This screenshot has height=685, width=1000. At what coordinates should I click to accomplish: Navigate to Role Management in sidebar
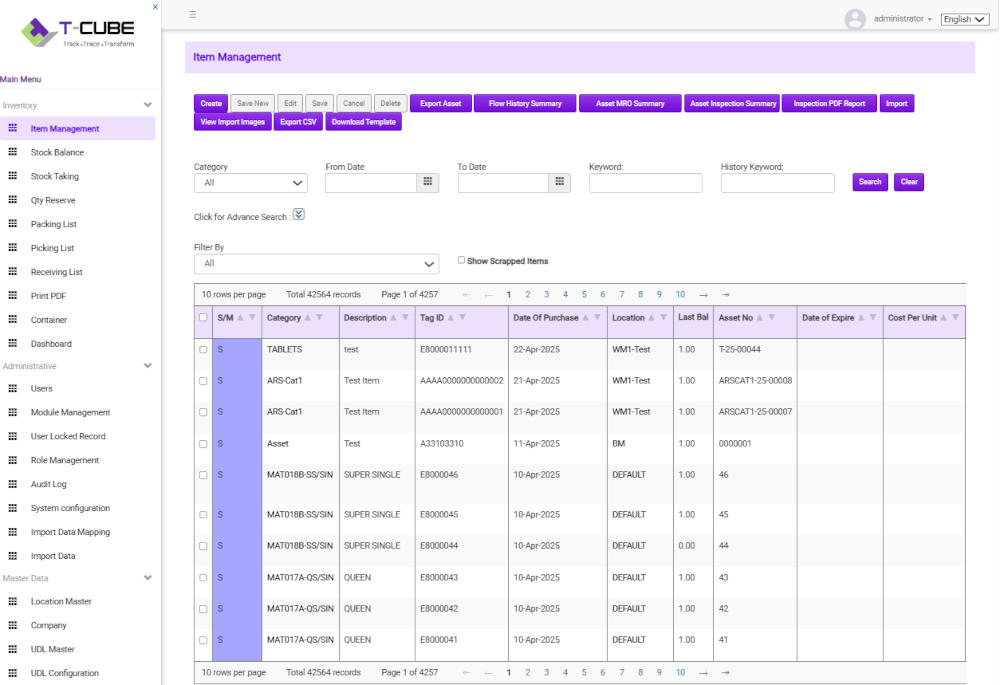(x=64, y=460)
